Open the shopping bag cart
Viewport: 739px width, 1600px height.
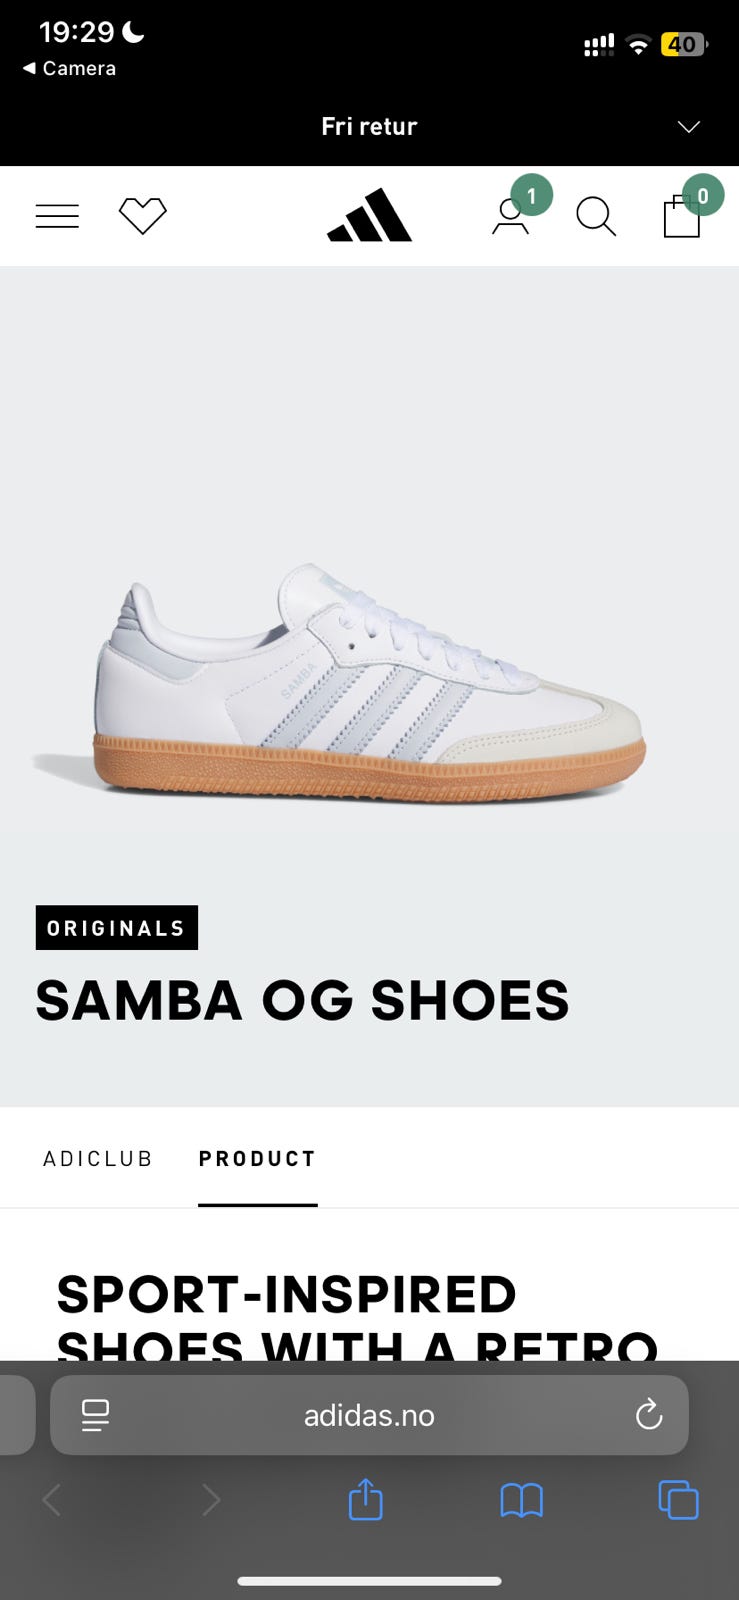[x=682, y=216]
